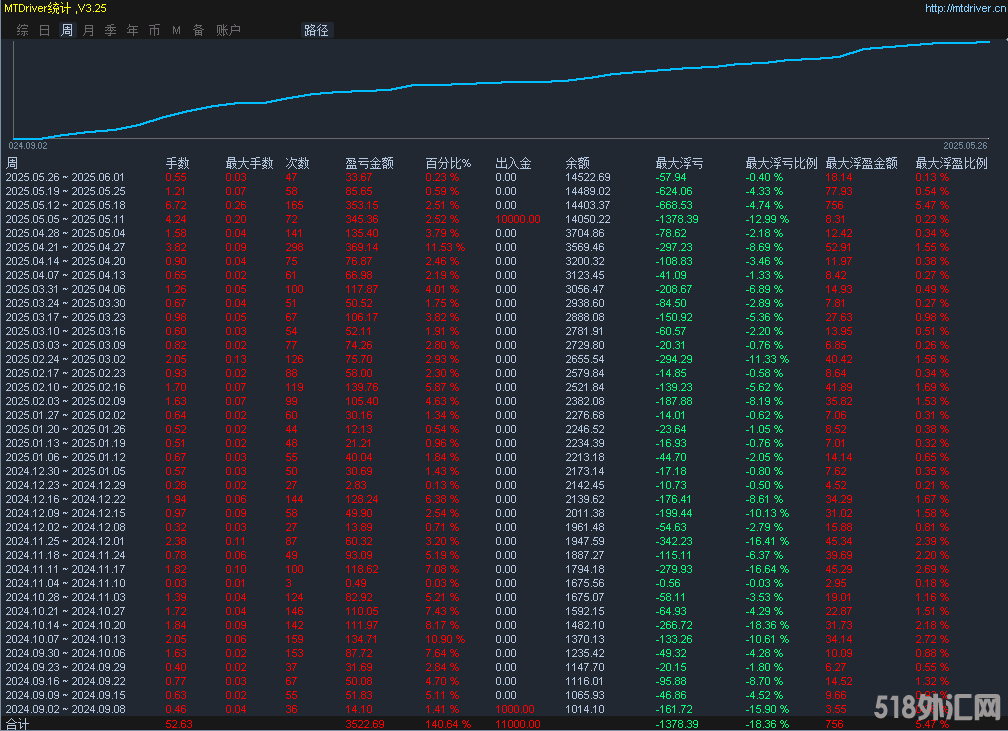Click profit amount 369.14
Screen dimensions: 1008x731
point(362,248)
